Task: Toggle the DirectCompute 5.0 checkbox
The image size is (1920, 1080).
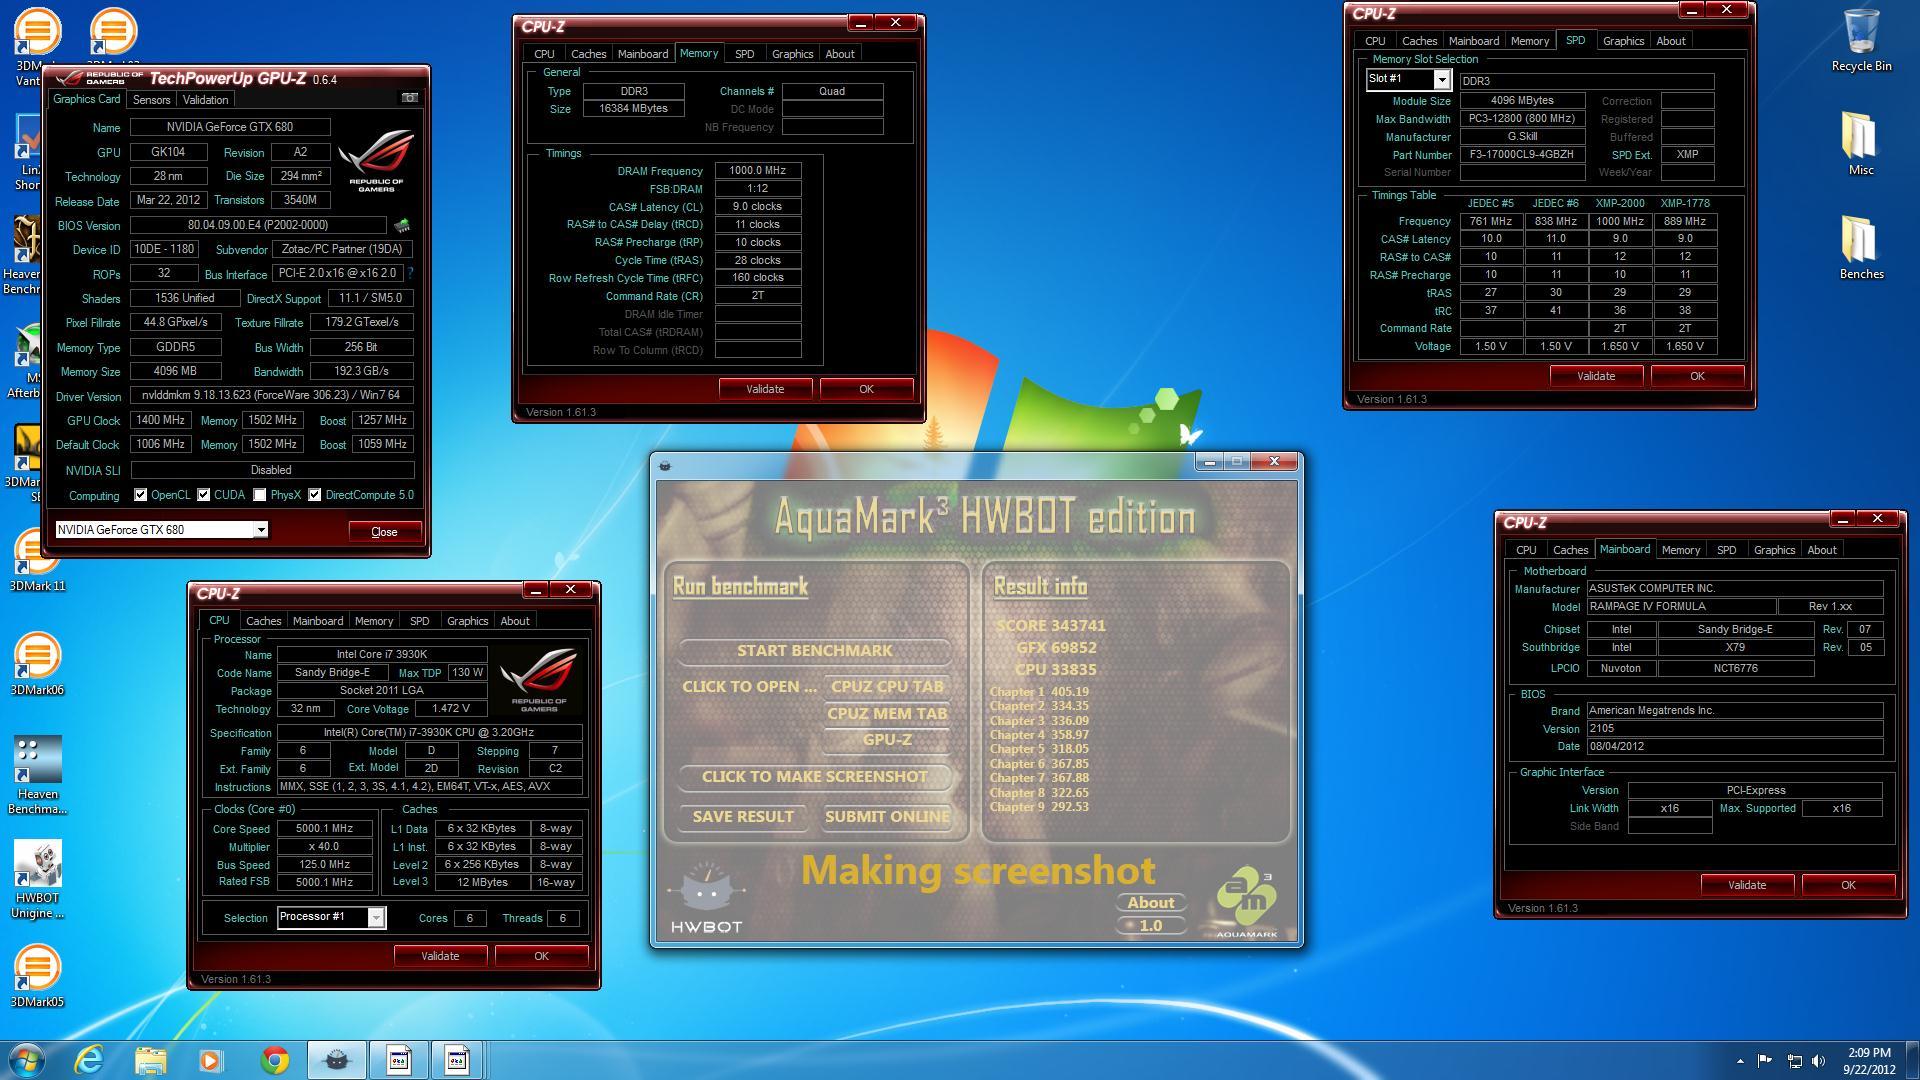Action: [315, 495]
